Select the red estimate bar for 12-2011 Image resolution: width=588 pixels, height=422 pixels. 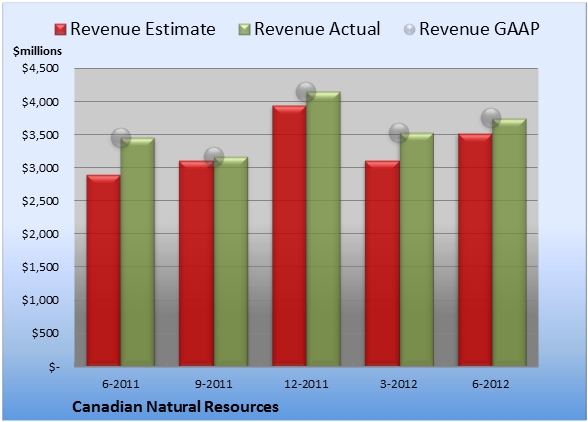coord(289,236)
